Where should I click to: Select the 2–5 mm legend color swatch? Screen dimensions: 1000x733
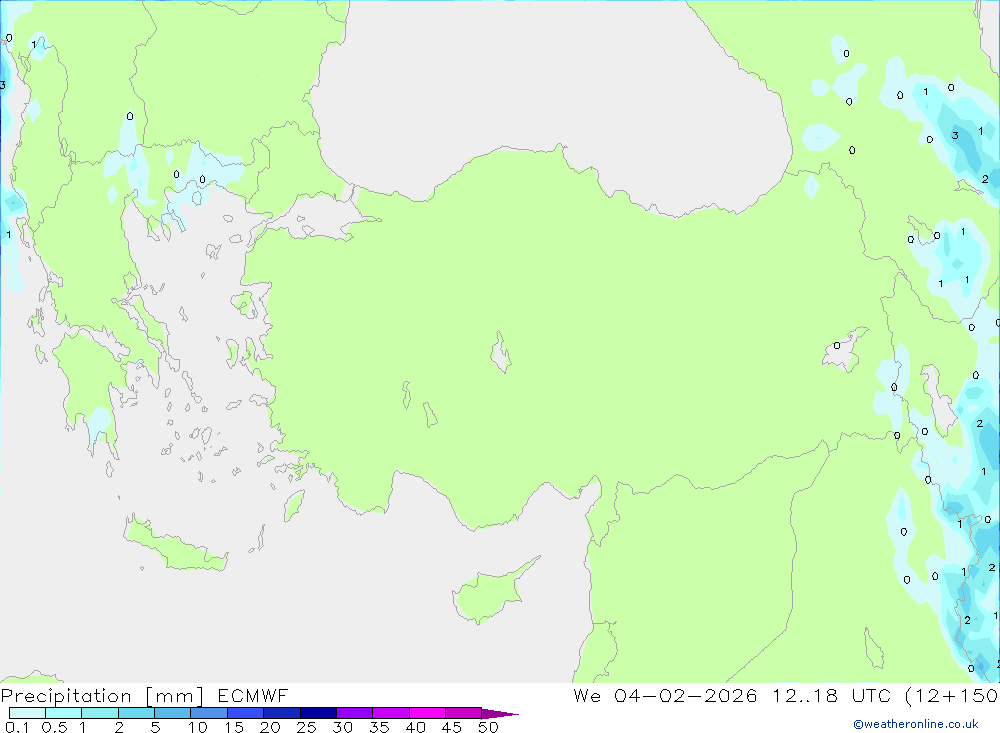click(136, 713)
